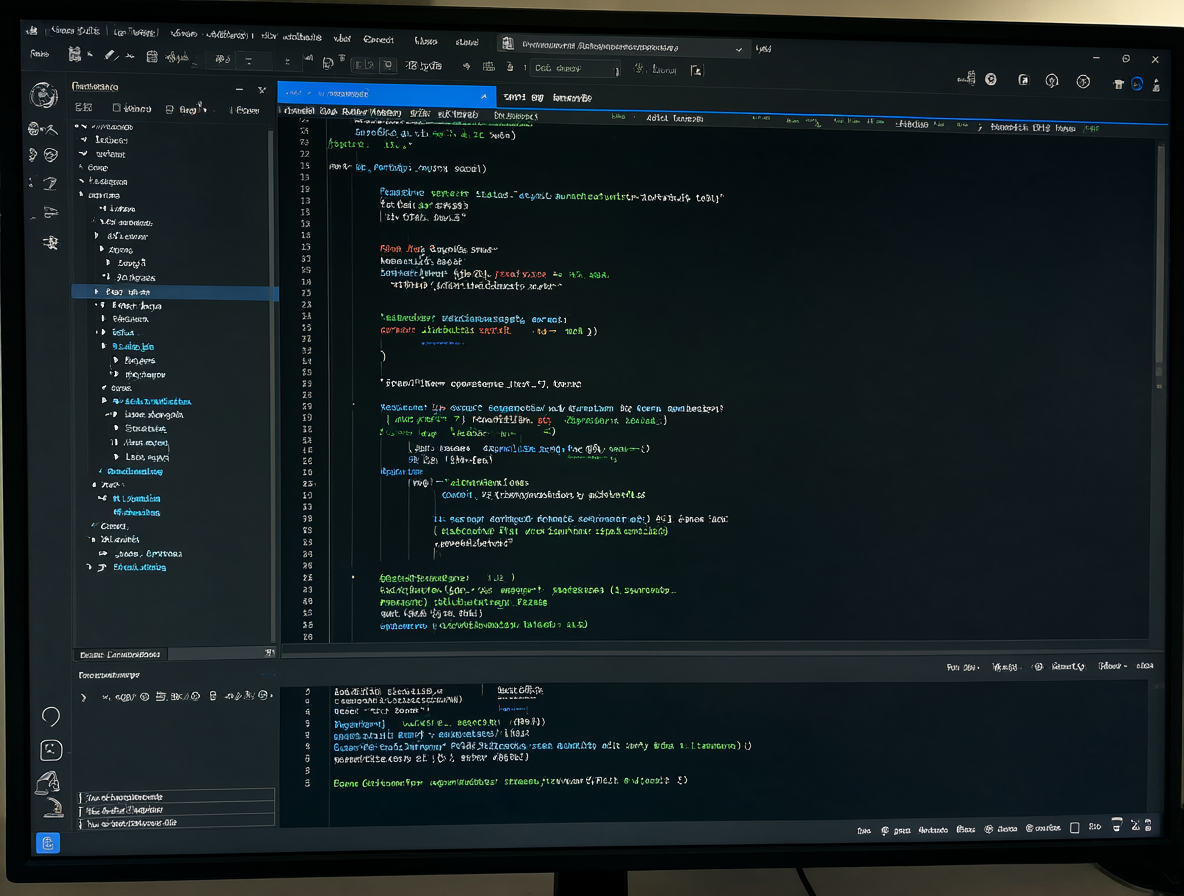Viewport: 1184px width, 896px height.
Task: Toggle the empty square box in the status bar
Action: 1075,828
